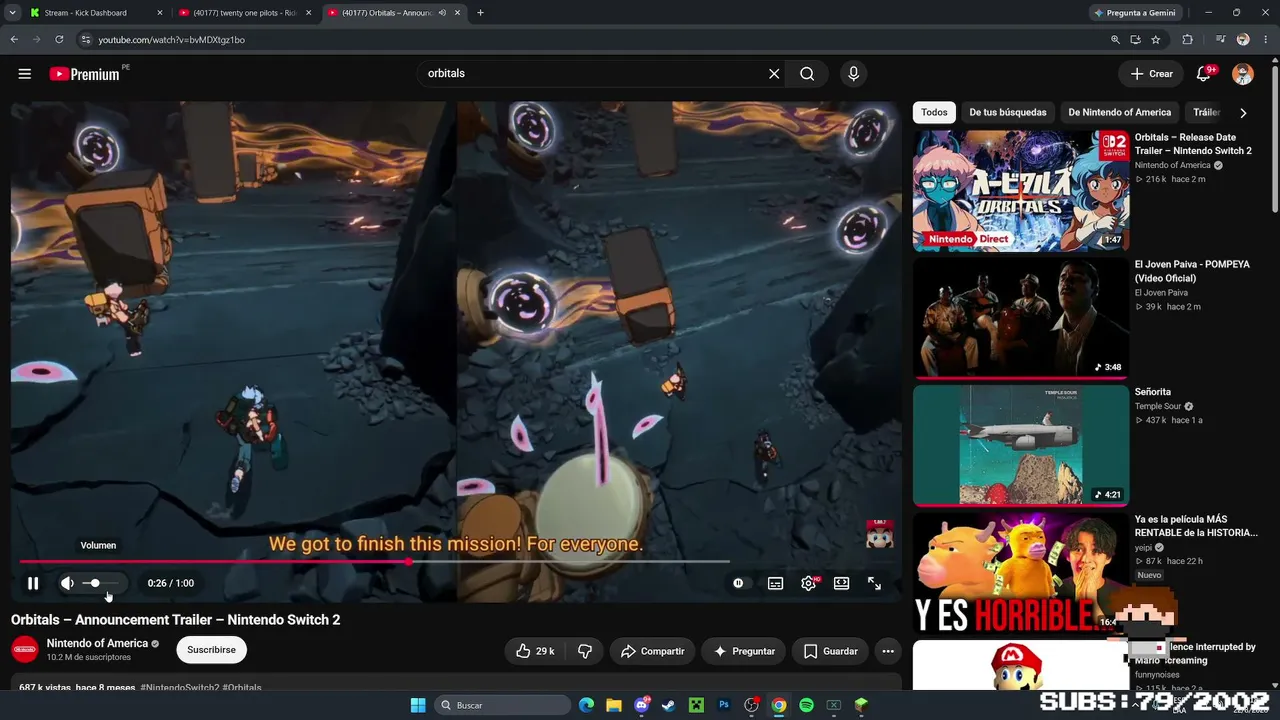Viewport: 1280px width, 720px height.
Task: Click Pregunta a Gemini button
Action: [x=1135, y=13]
